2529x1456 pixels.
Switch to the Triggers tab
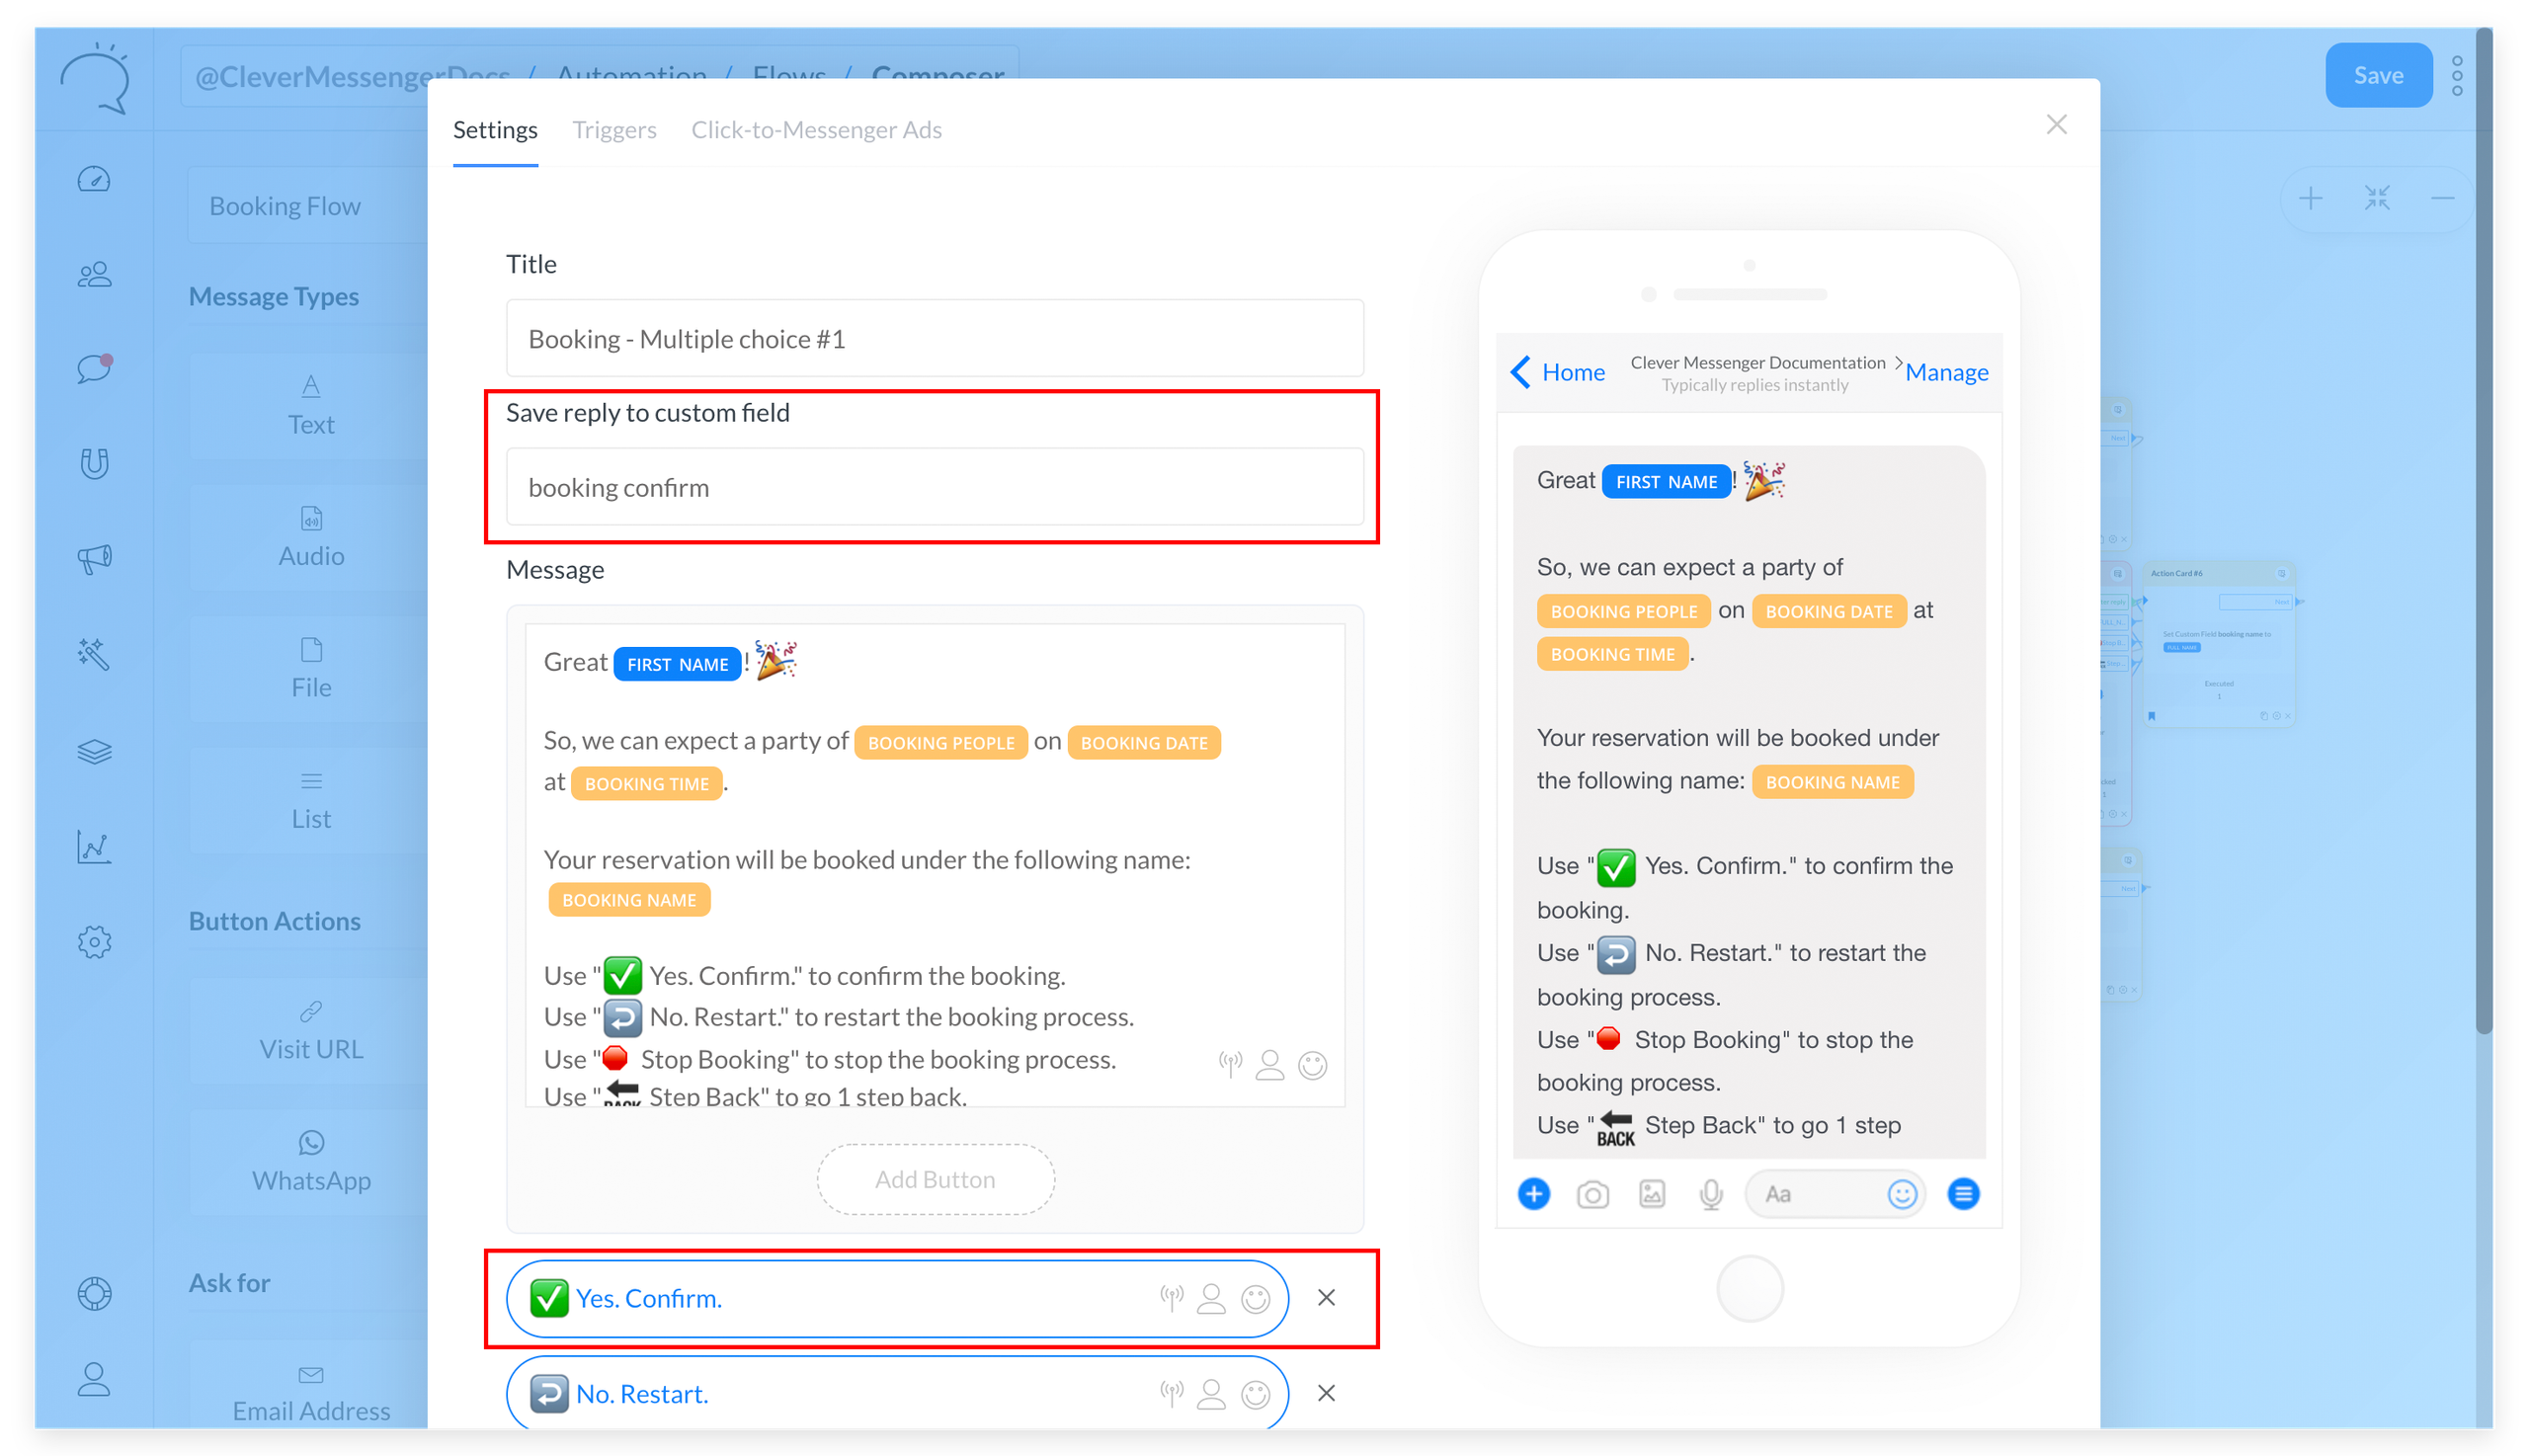[614, 130]
